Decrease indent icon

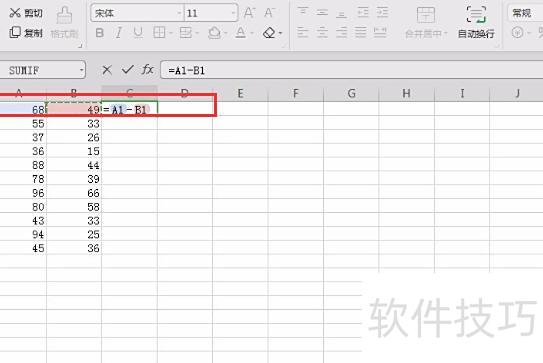click(363, 12)
